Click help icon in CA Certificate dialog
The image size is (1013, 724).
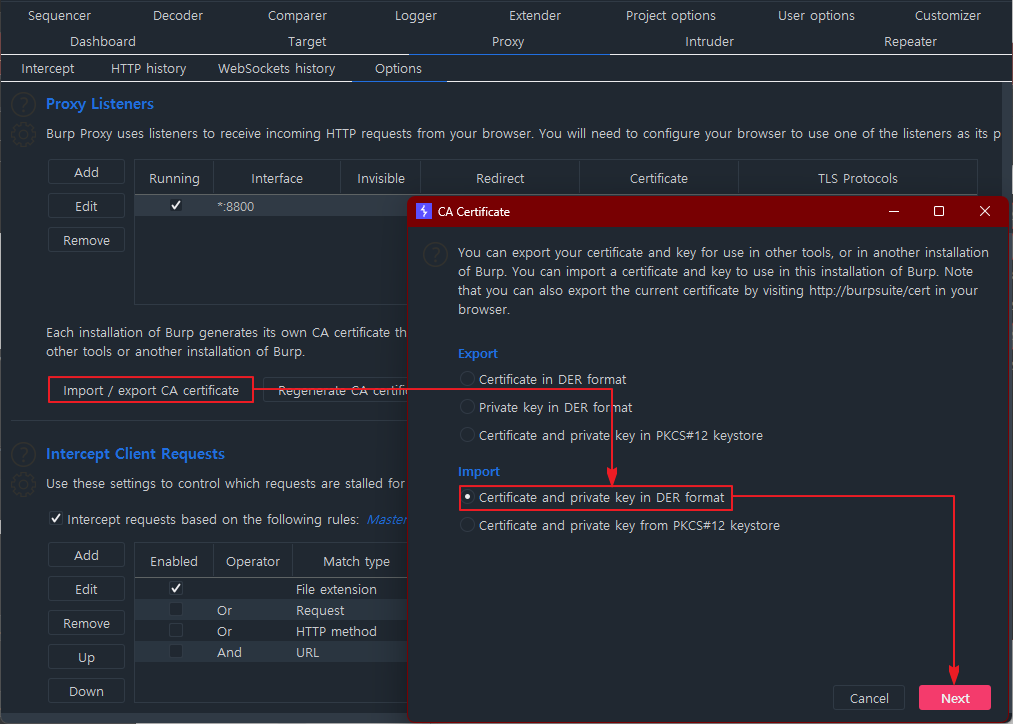point(435,254)
